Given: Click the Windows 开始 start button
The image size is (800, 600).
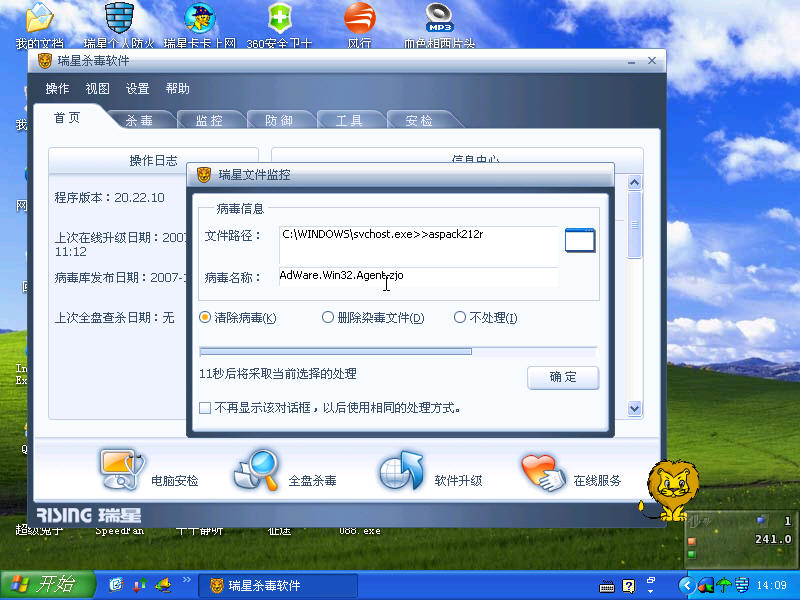Looking at the screenshot, I should [x=47, y=585].
